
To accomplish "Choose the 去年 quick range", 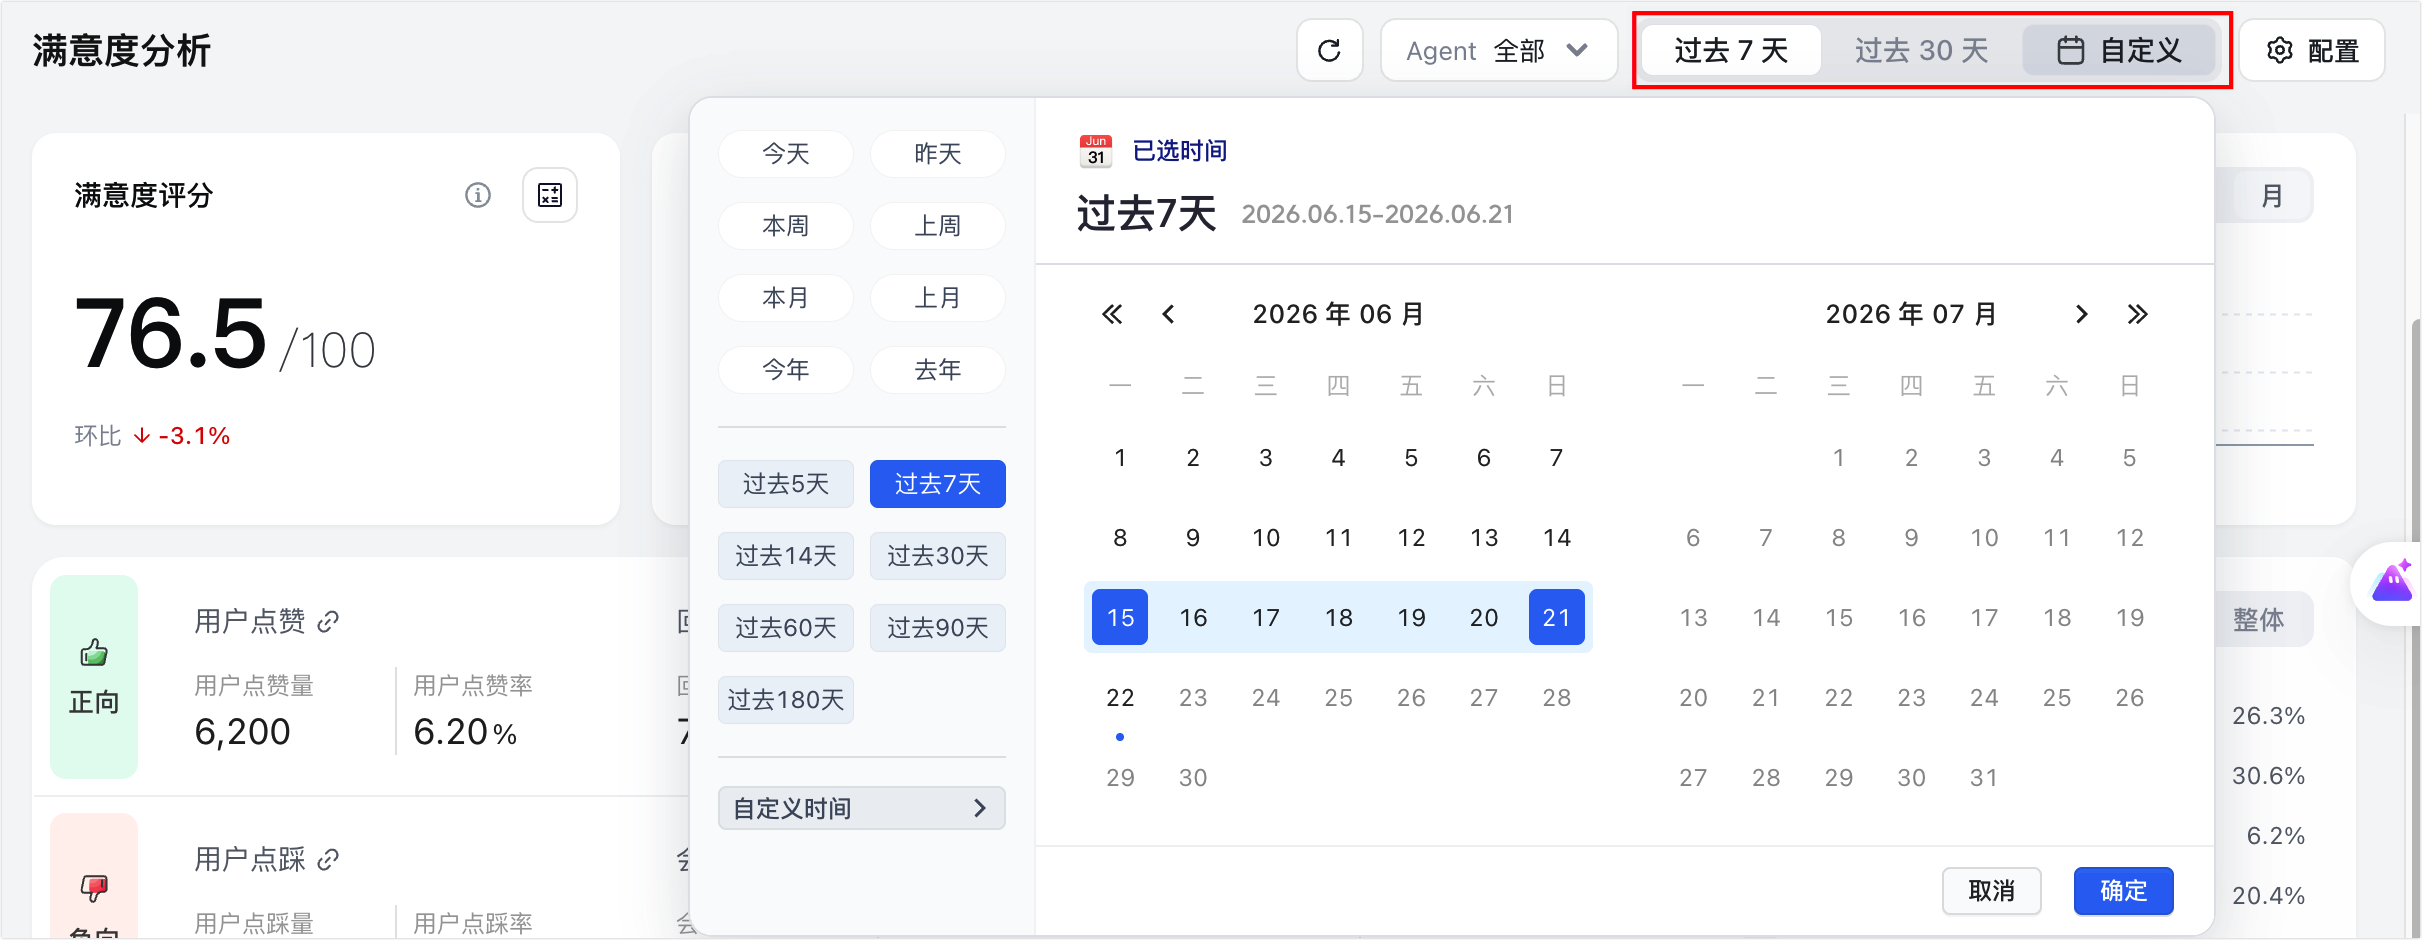I will (x=938, y=370).
